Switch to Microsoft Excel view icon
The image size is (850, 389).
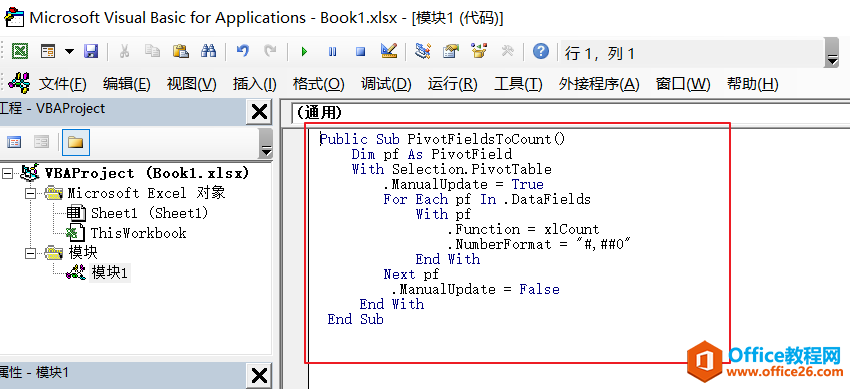tap(20, 51)
